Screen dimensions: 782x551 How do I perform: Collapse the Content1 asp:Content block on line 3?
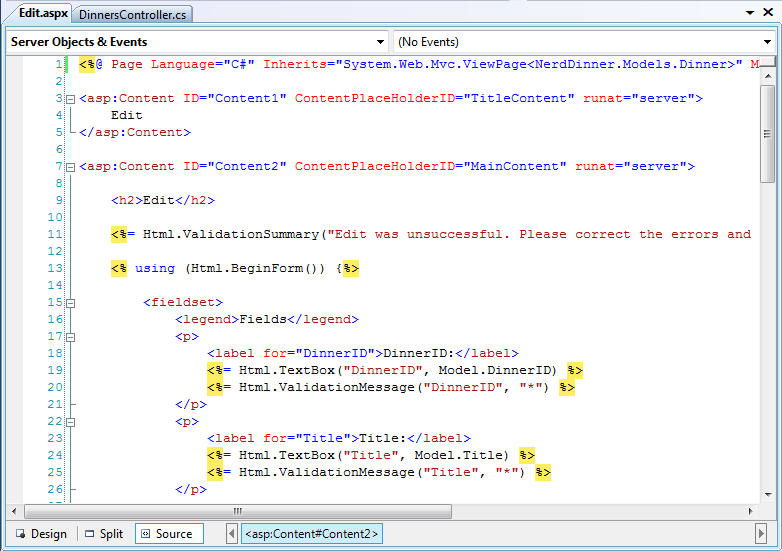[x=69, y=99]
